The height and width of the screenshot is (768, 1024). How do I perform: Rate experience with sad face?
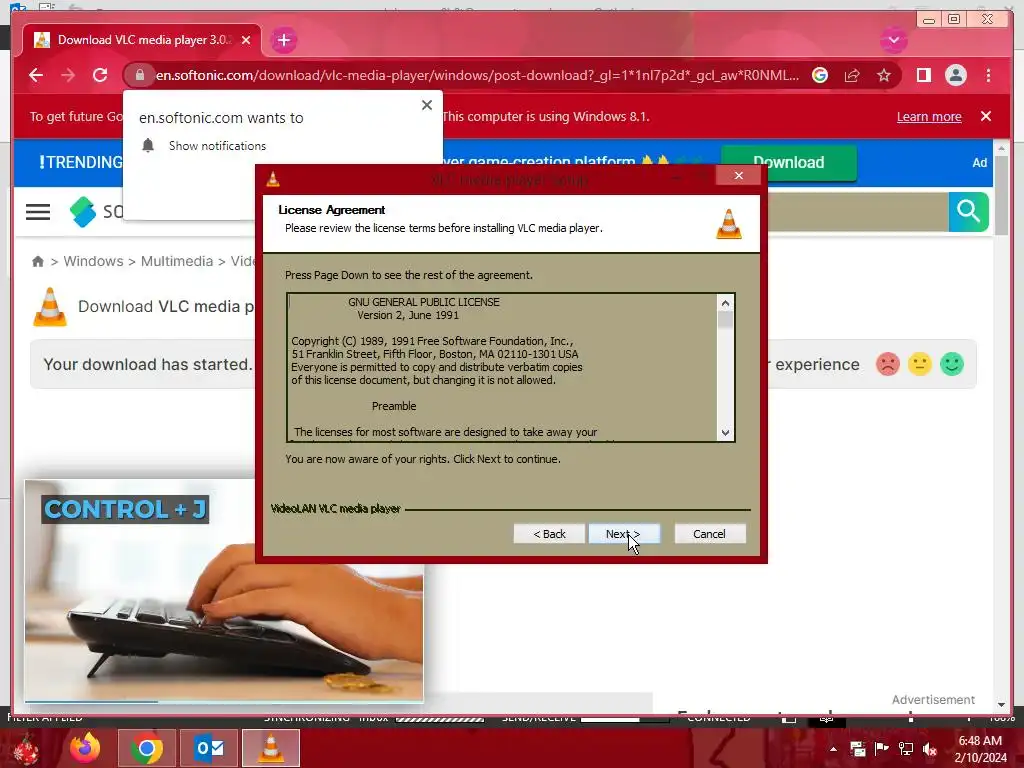tap(888, 364)
